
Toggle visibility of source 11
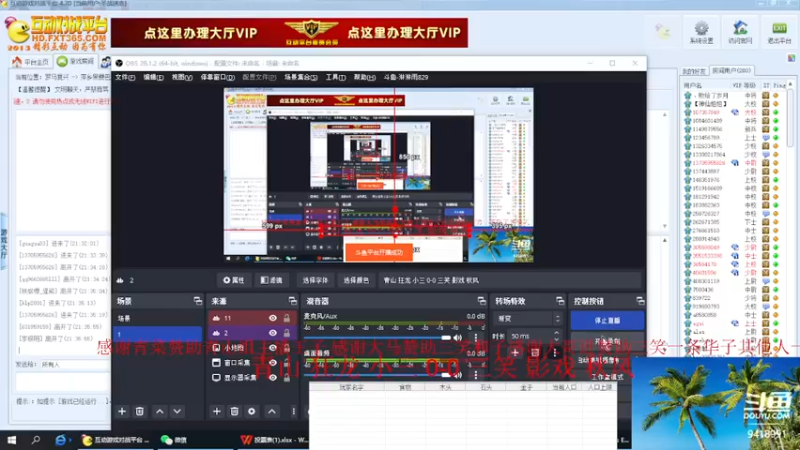click(273, 318)
